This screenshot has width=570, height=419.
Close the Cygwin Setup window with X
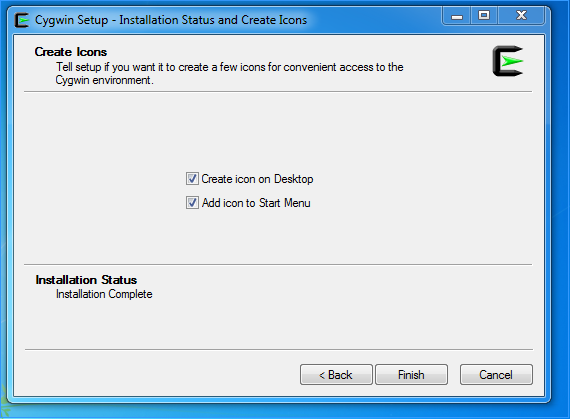521,16
